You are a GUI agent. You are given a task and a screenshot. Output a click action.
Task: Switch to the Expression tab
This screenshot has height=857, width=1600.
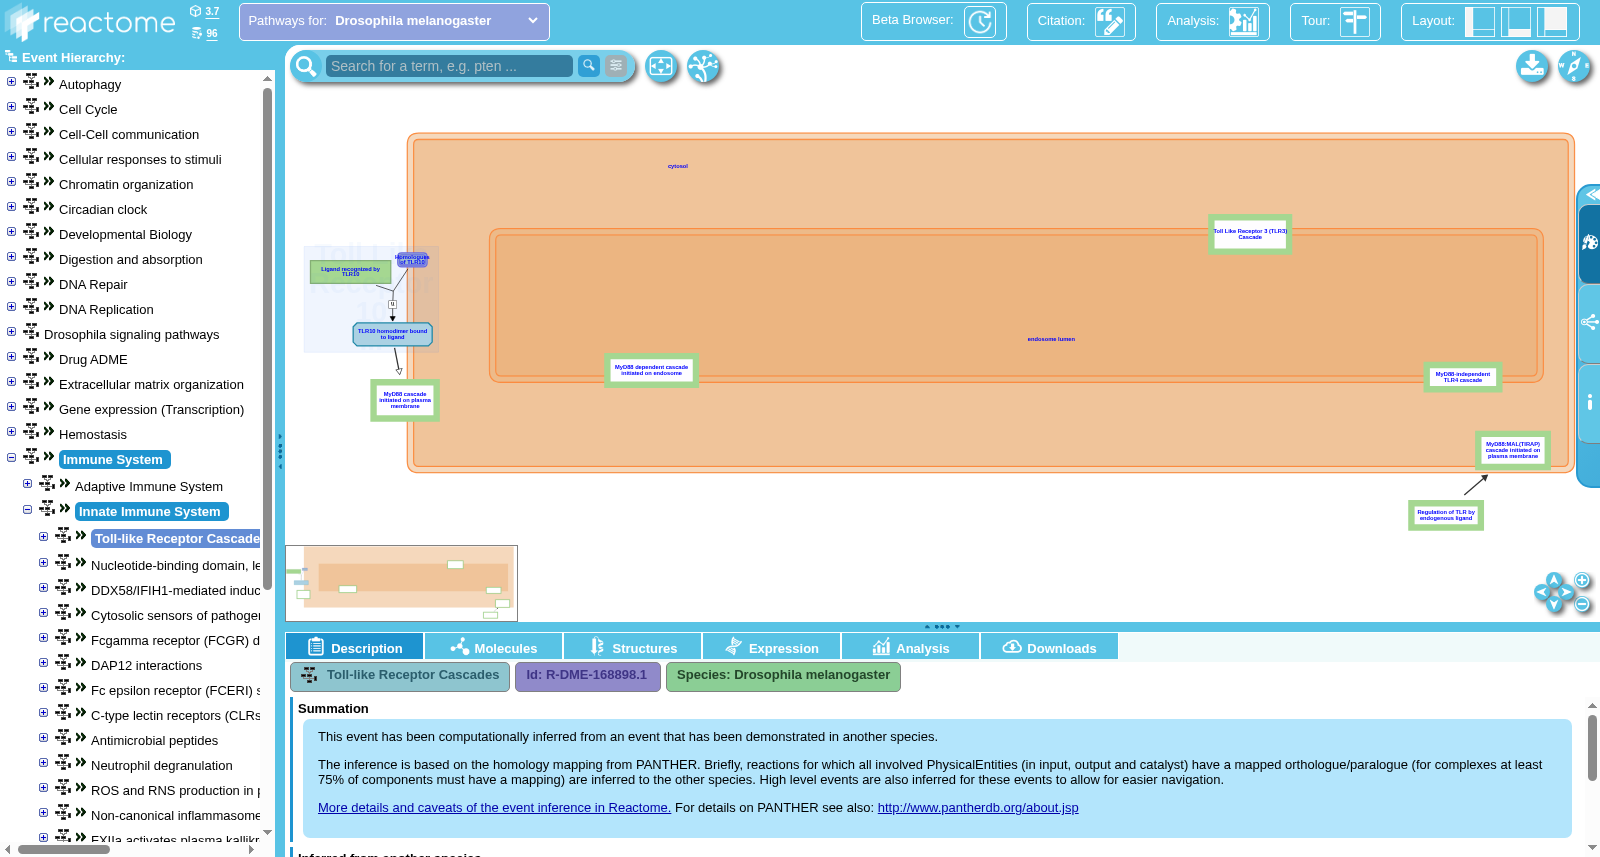click(771, 647)
